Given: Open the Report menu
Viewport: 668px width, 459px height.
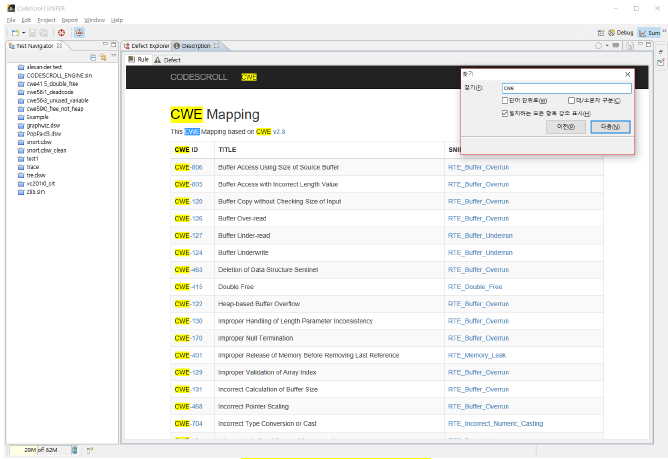Looking at the screenshot, I should (69, 20).
